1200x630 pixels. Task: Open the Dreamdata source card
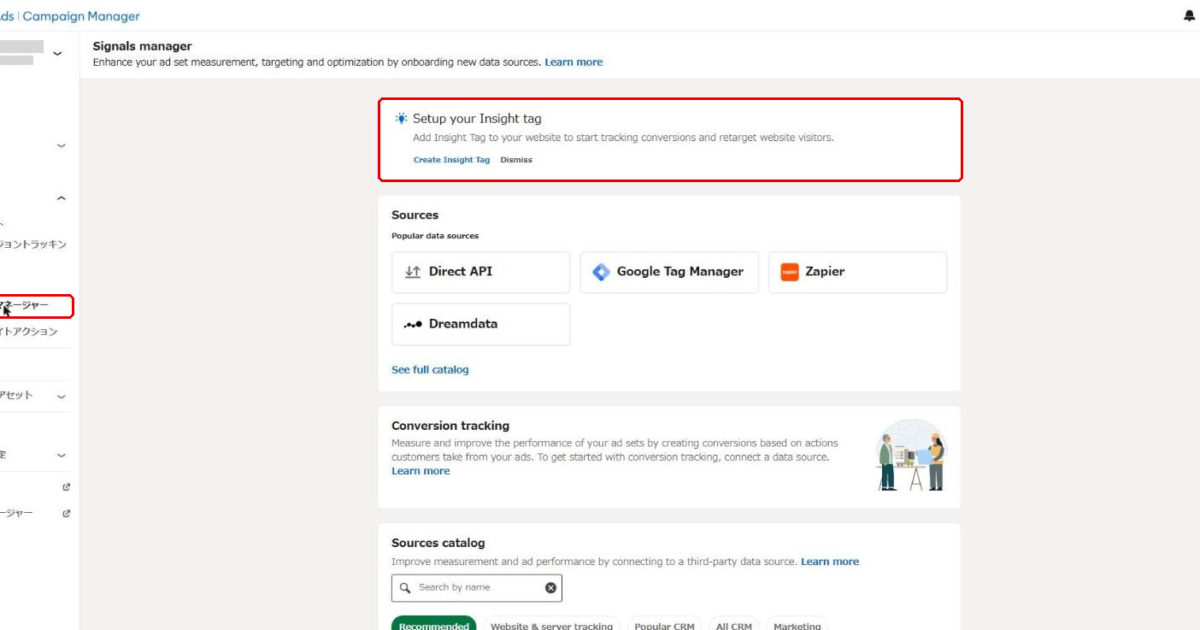[x=481, y=324]
